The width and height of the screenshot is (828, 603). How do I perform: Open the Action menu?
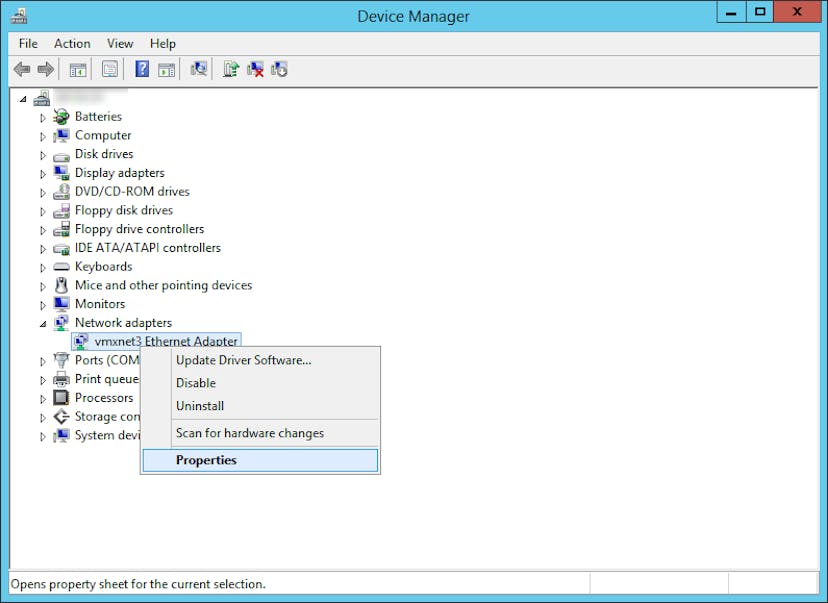(x=72, y=43)
